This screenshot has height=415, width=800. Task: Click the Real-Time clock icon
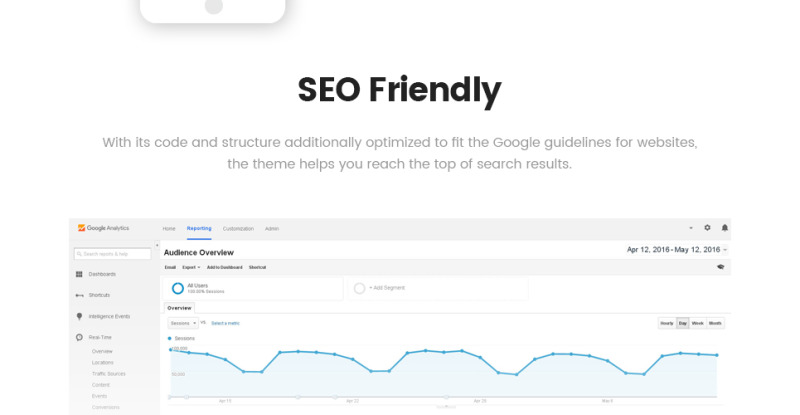tap(79, 337)
